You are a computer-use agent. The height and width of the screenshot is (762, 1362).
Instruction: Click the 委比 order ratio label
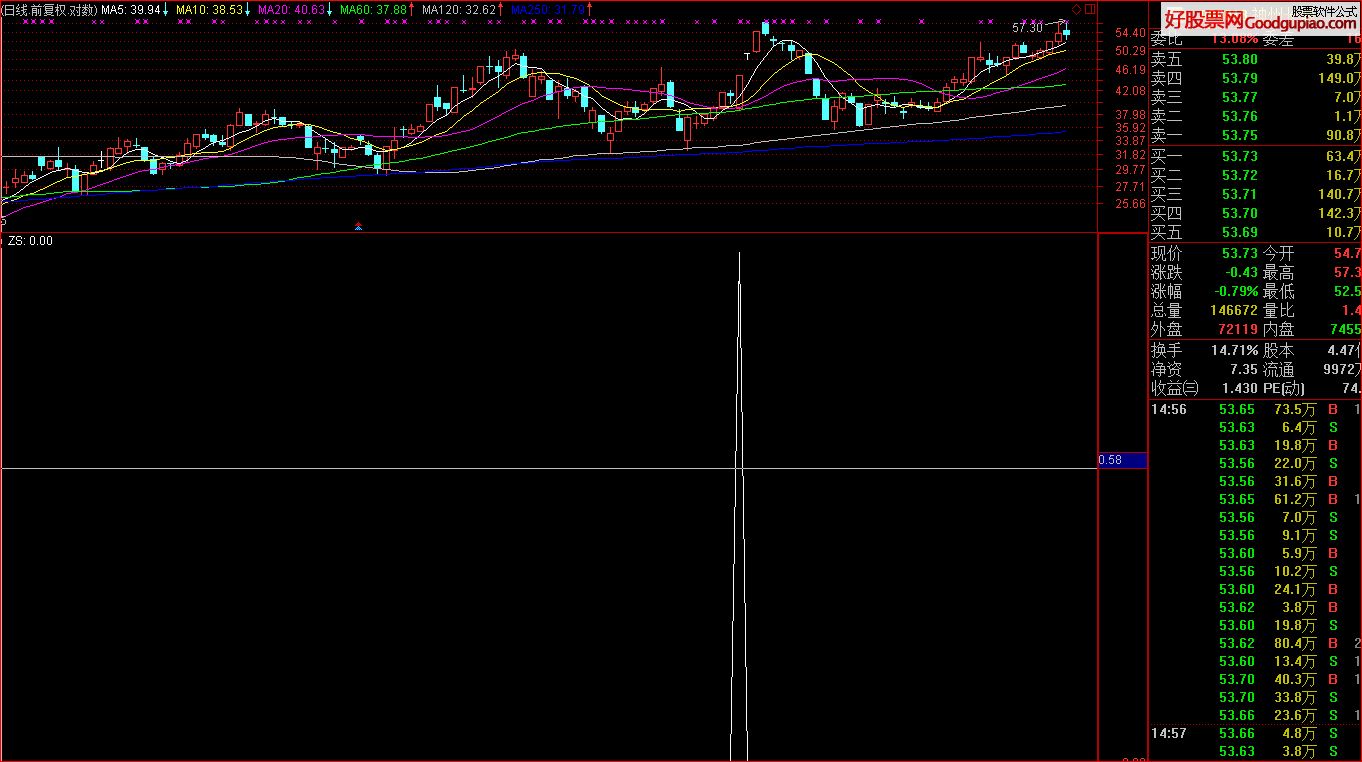pyautogui.click(x=1166, y=41)
